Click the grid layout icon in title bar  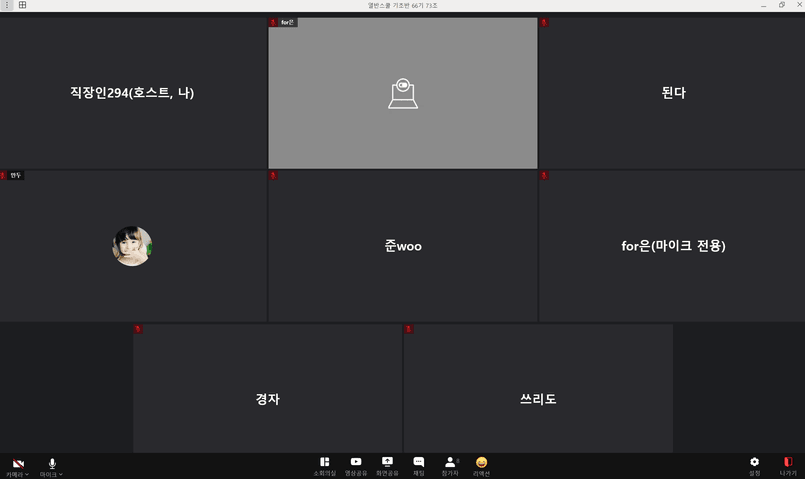tap(22, 5)
